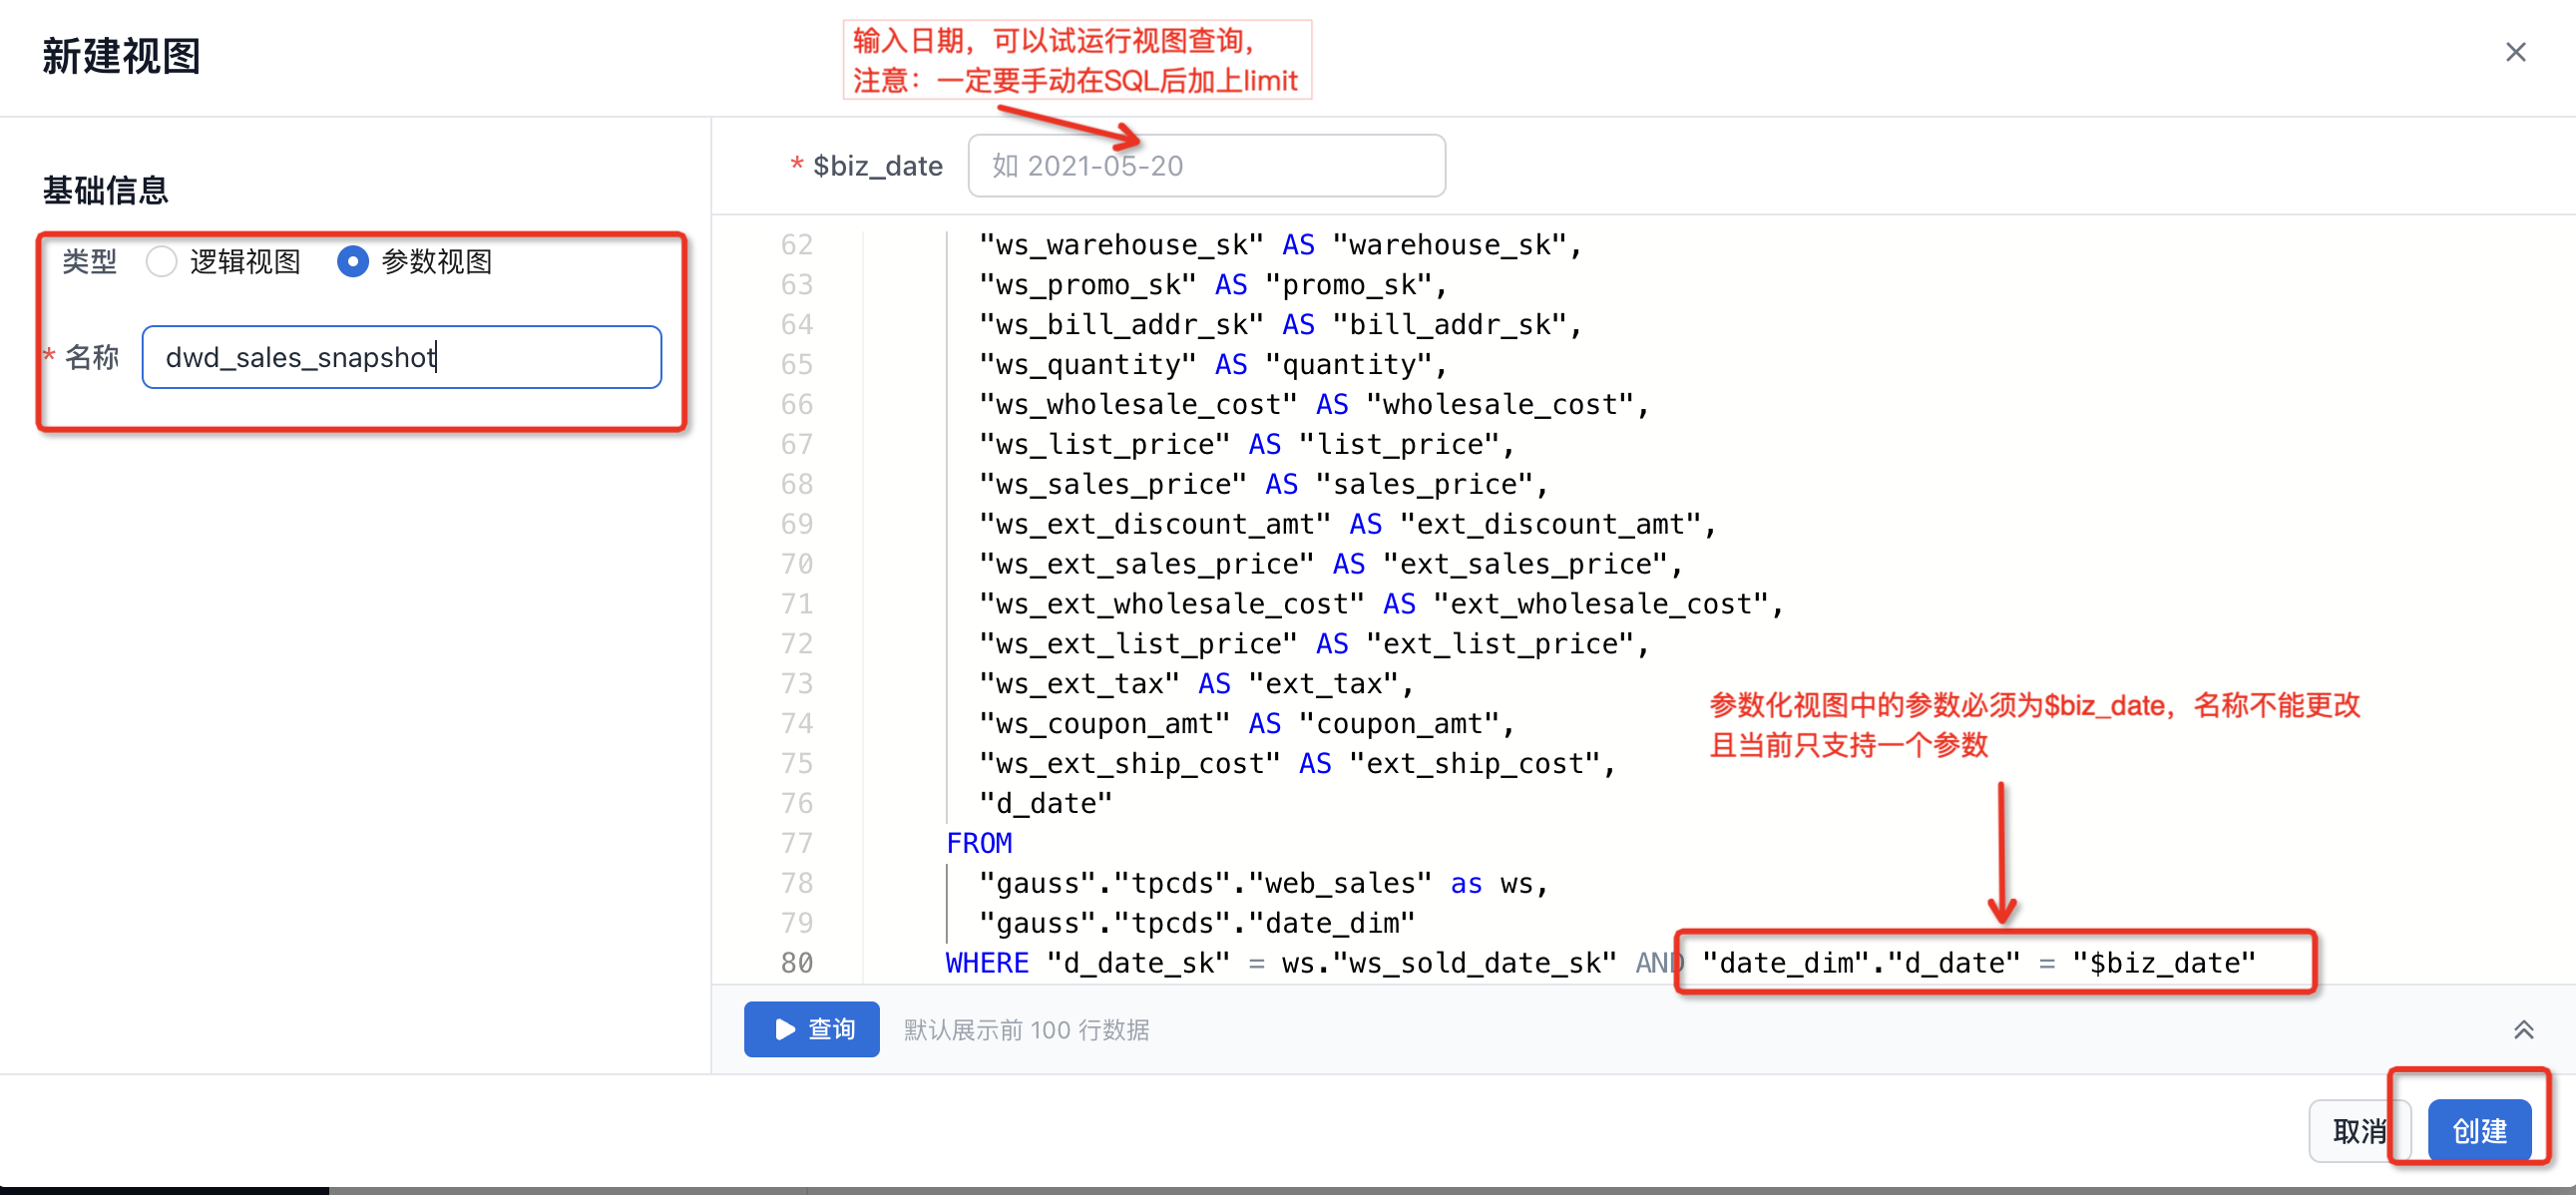Viewport: 2576px width, 1195px height.
Task: Click line number 80 in gutter
Action: 796,963
